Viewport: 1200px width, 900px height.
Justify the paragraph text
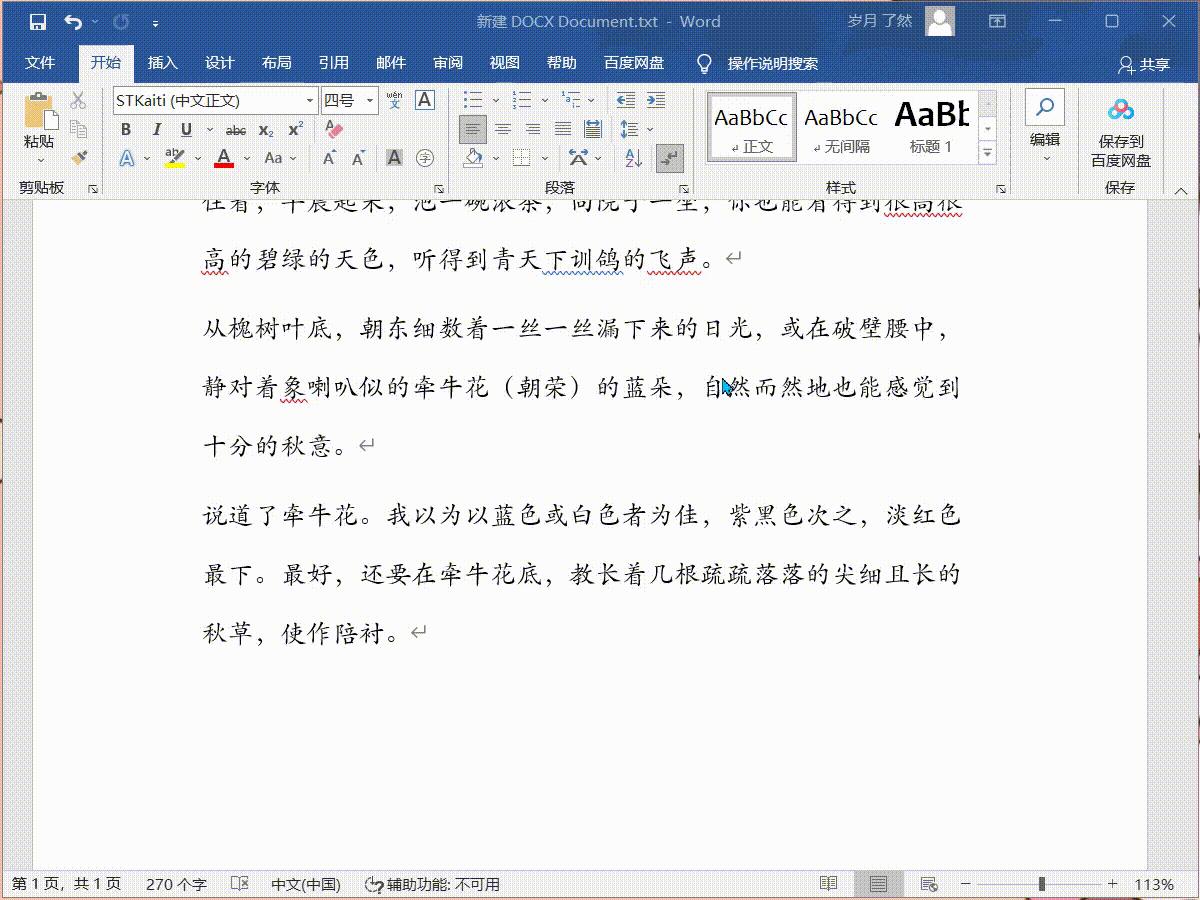(x=563, y=129)
